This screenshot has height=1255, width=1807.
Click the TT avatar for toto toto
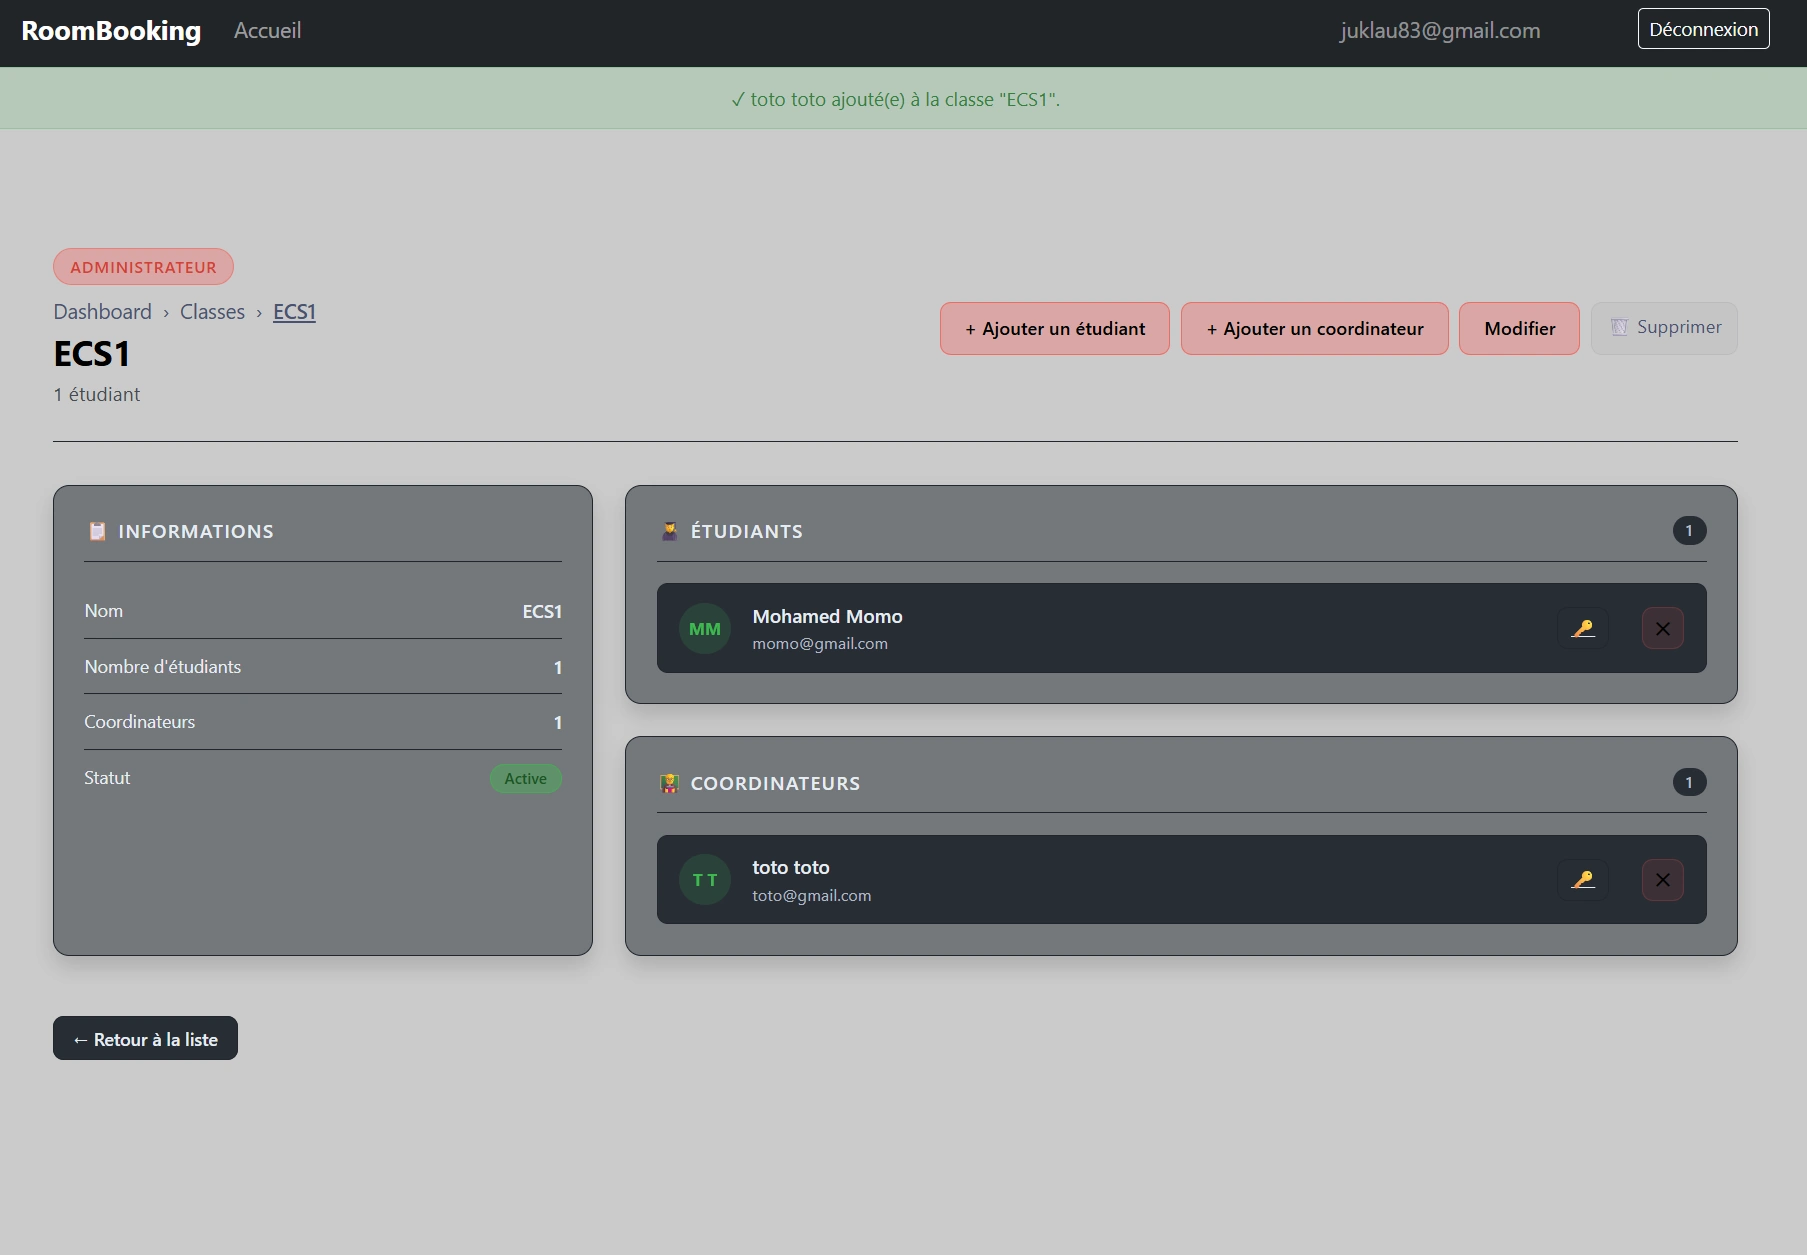tap(704, 880)
